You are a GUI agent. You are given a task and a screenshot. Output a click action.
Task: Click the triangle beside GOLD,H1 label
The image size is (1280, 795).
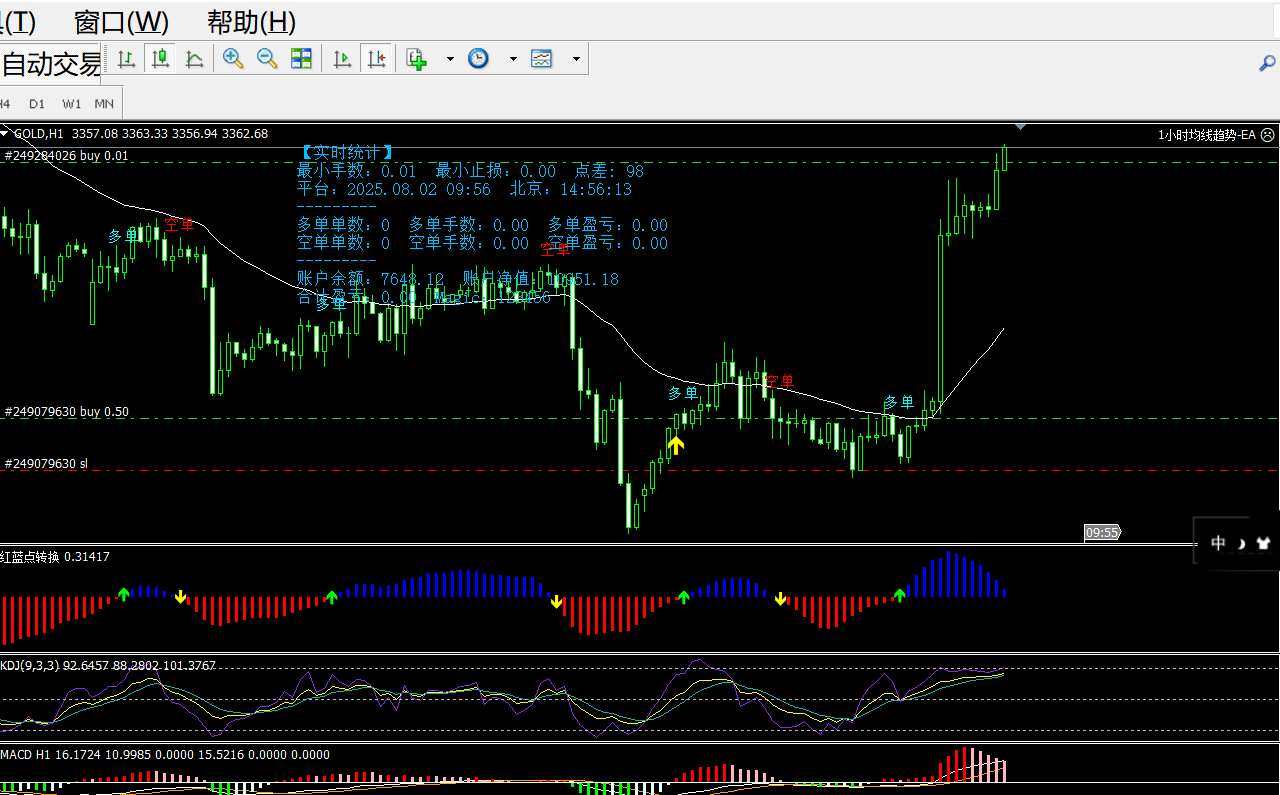click(x=5, y=133)
